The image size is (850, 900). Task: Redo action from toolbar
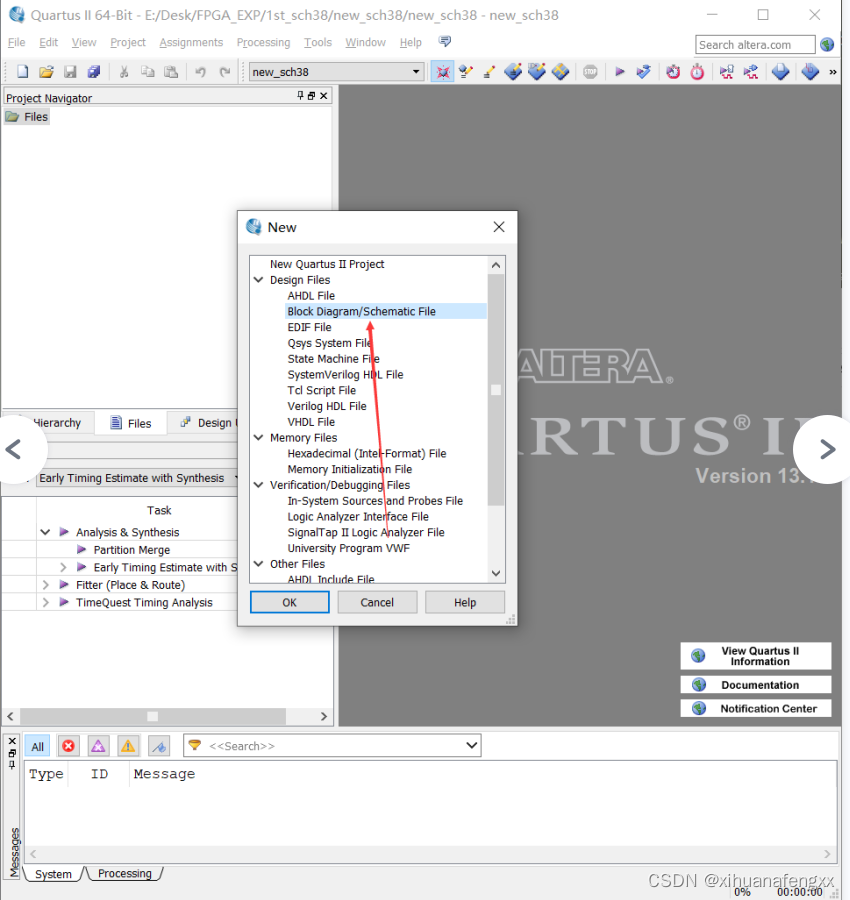tap(224, 71)
